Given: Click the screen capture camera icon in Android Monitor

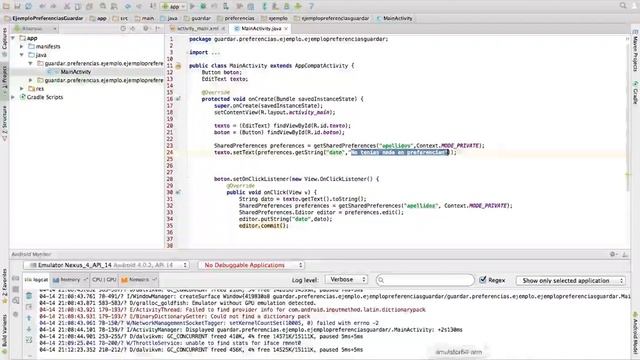Looking at the screenshot, I should 16,278.
